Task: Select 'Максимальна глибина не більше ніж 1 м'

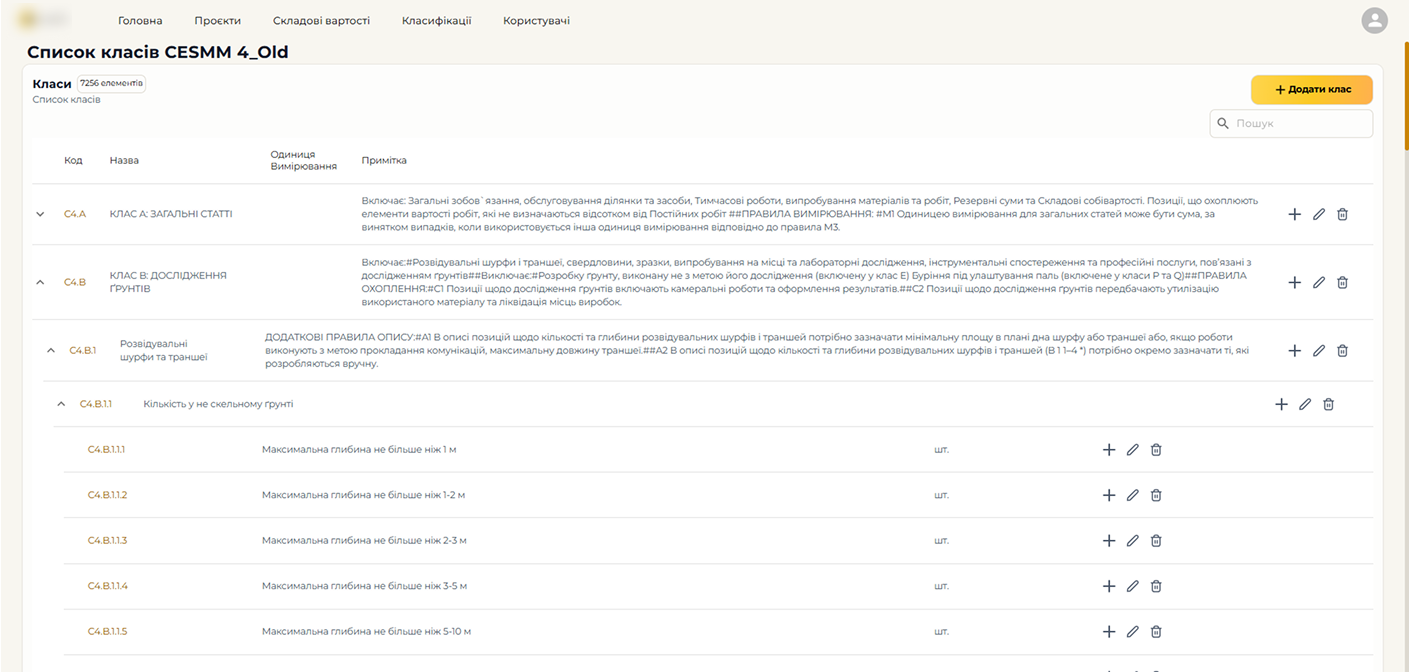Action: 359,450
